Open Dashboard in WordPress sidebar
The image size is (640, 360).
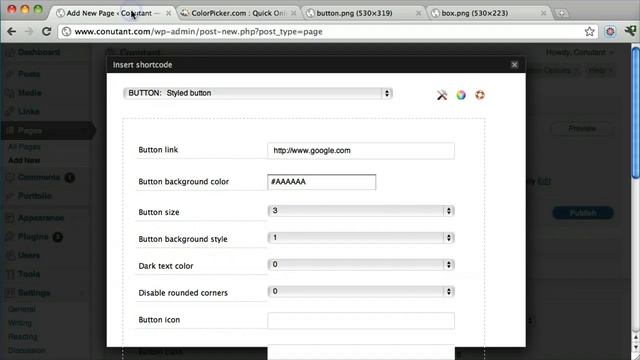39,52
